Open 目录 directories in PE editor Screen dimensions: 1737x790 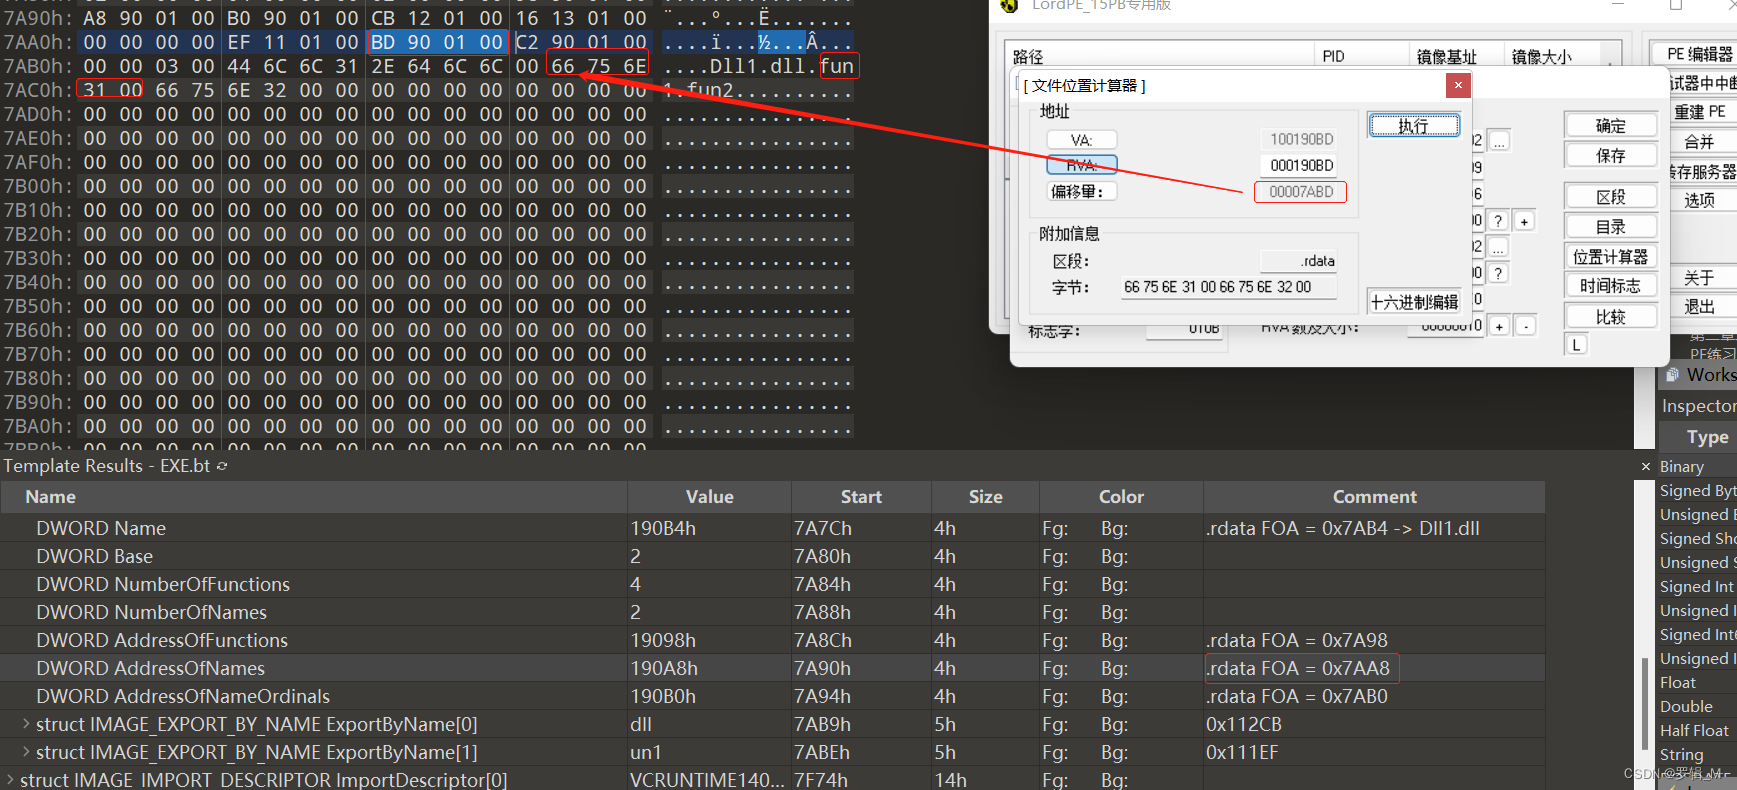(x=1611, y=227)
